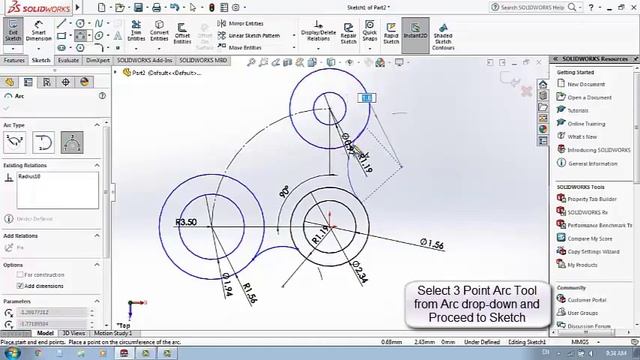
Task: Select the Polygon sketch tool
Action: tap(80, 48)
